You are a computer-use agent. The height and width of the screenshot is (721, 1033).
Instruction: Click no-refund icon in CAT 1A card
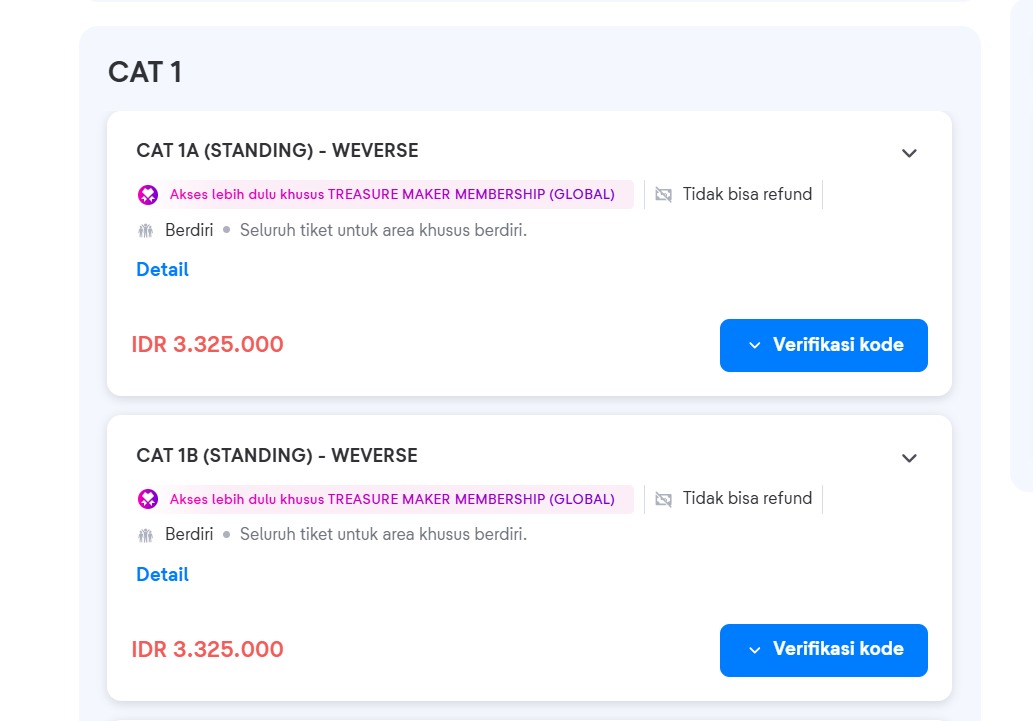pos(663,194)
